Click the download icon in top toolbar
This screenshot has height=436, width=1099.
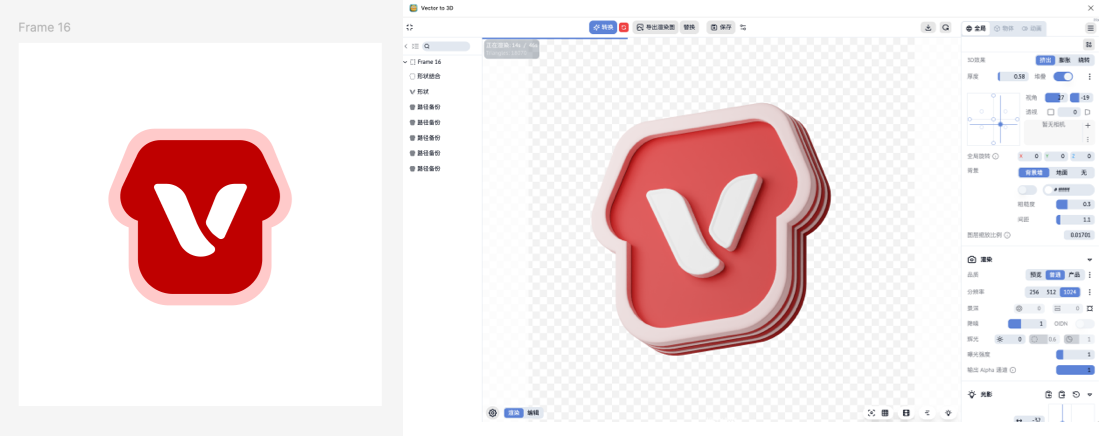tap(928, 27)
